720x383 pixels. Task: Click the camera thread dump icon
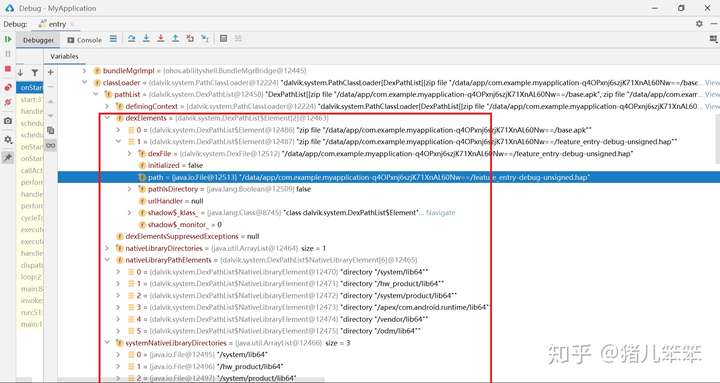tap(8, 121)
